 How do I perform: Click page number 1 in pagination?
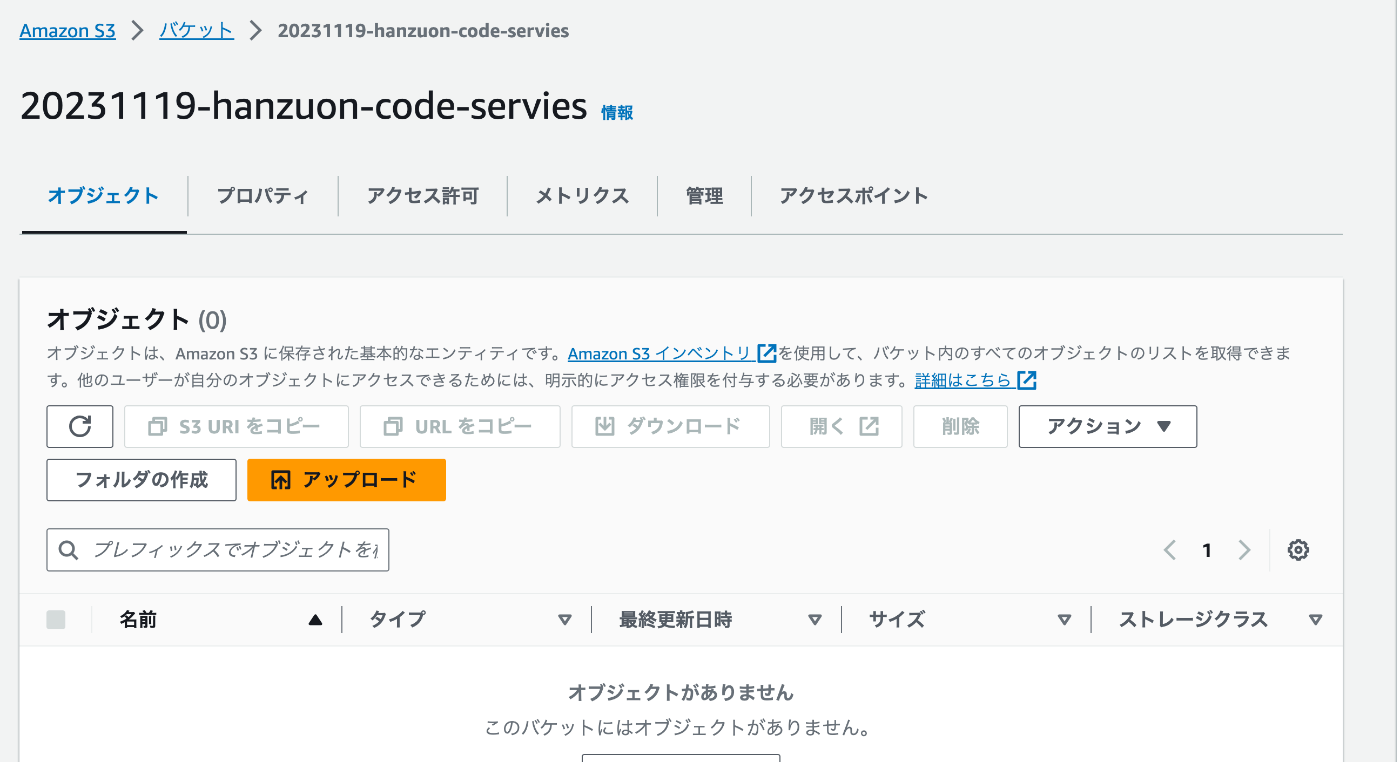point(1207,550)
